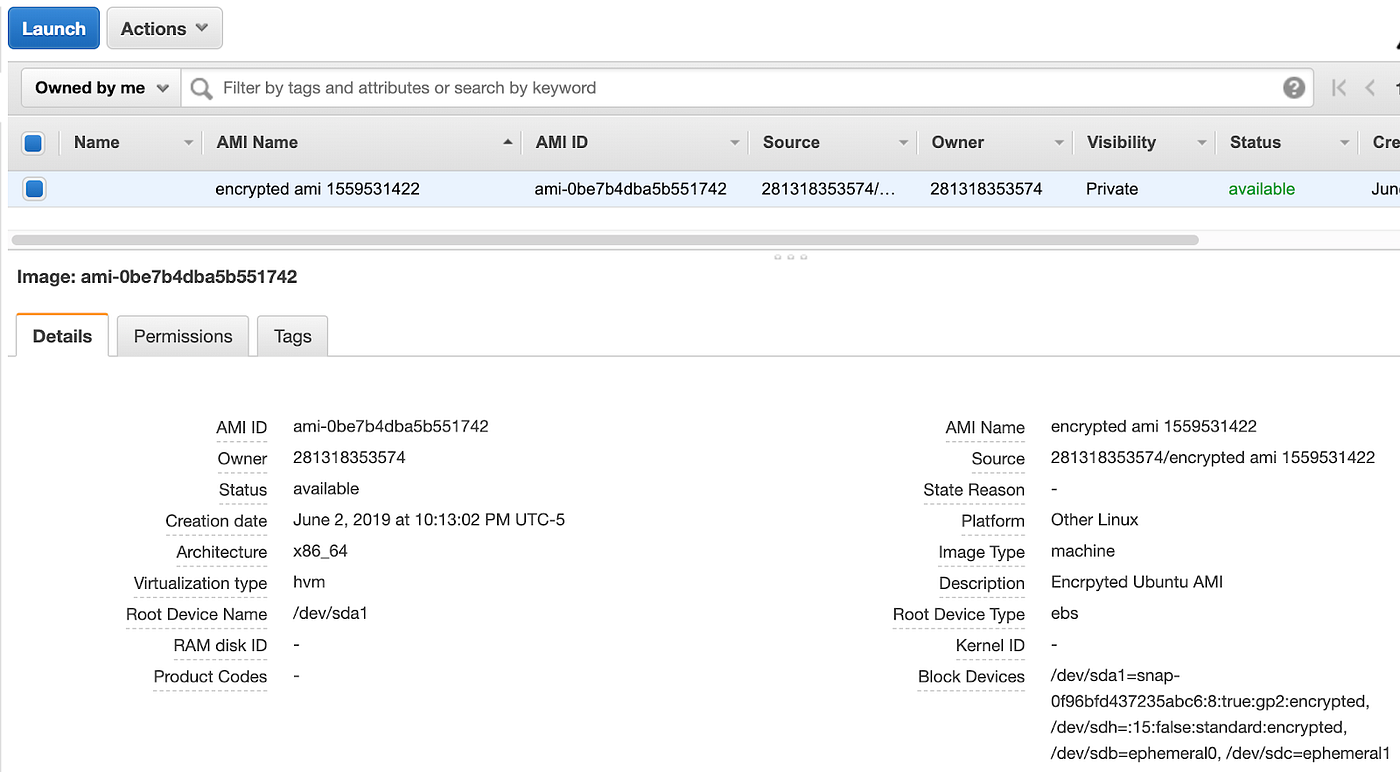
Task: Click the search magnifier icon in filter bar
Action: tap(200, 88)
